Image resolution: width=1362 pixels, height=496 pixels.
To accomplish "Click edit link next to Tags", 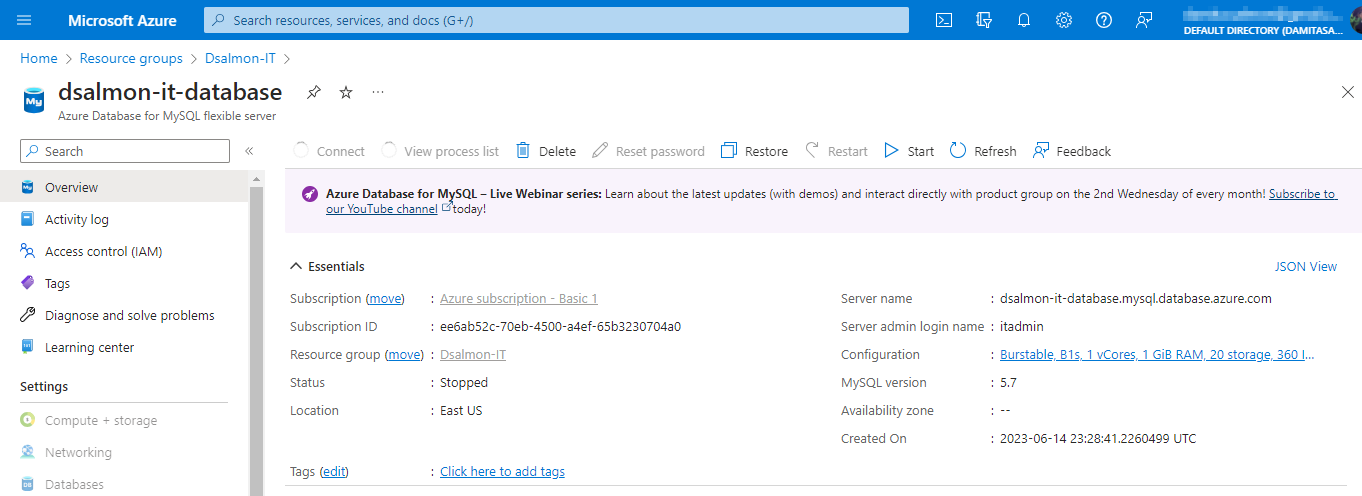I will point(335,471).
